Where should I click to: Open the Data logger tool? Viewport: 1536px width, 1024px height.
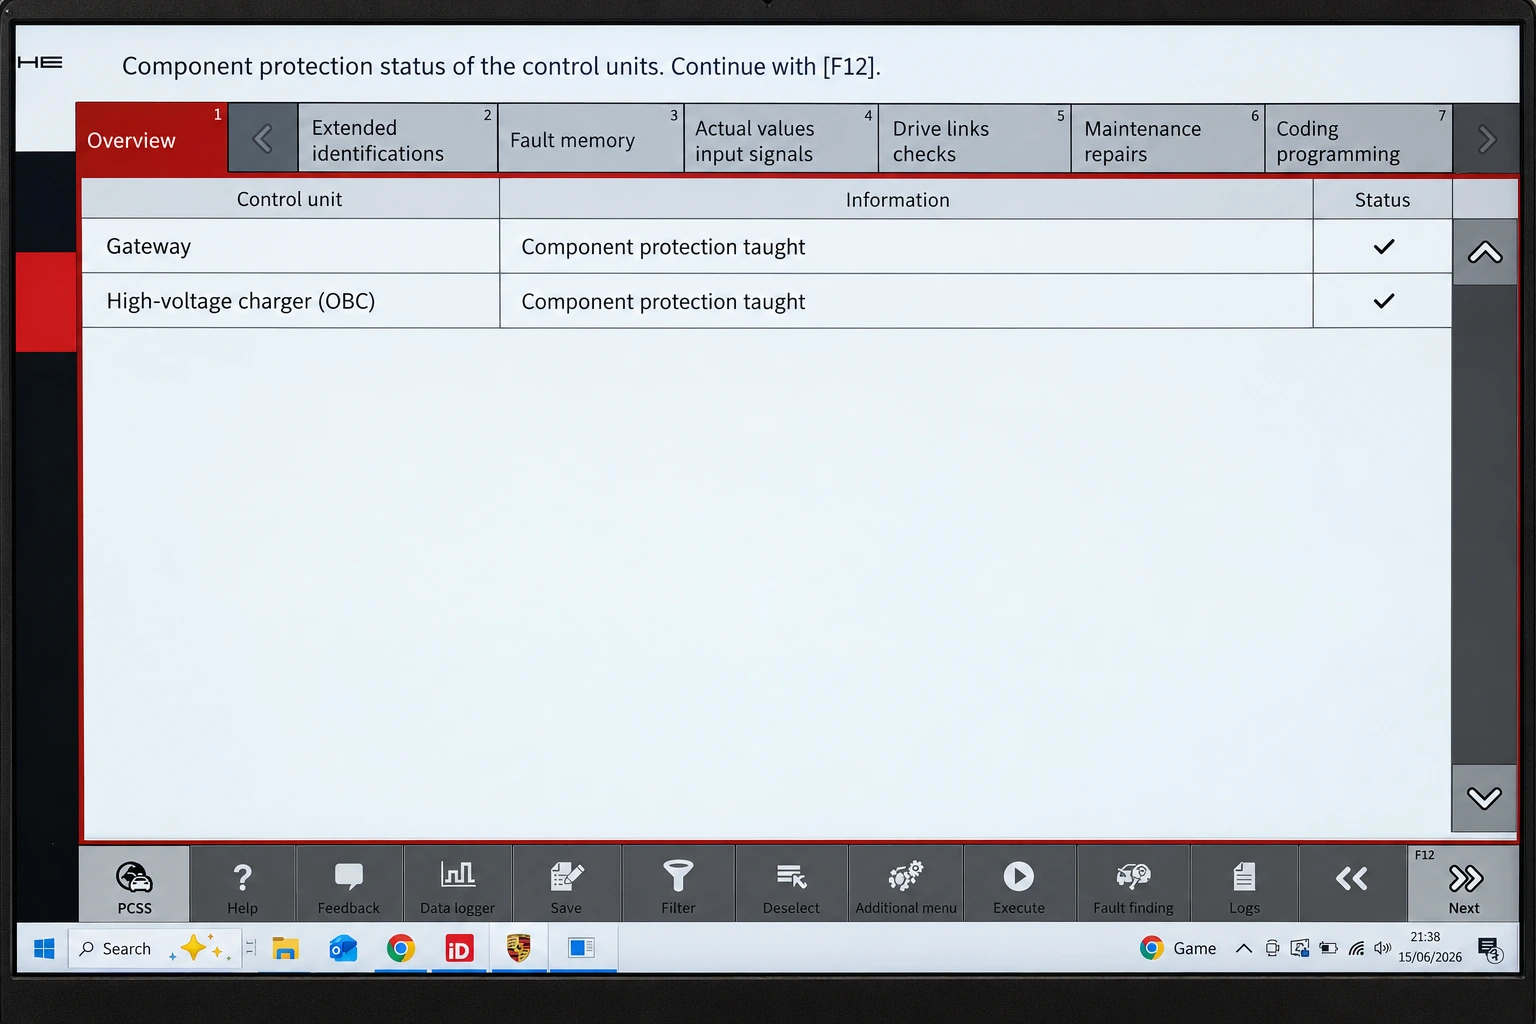click(458, 884)
